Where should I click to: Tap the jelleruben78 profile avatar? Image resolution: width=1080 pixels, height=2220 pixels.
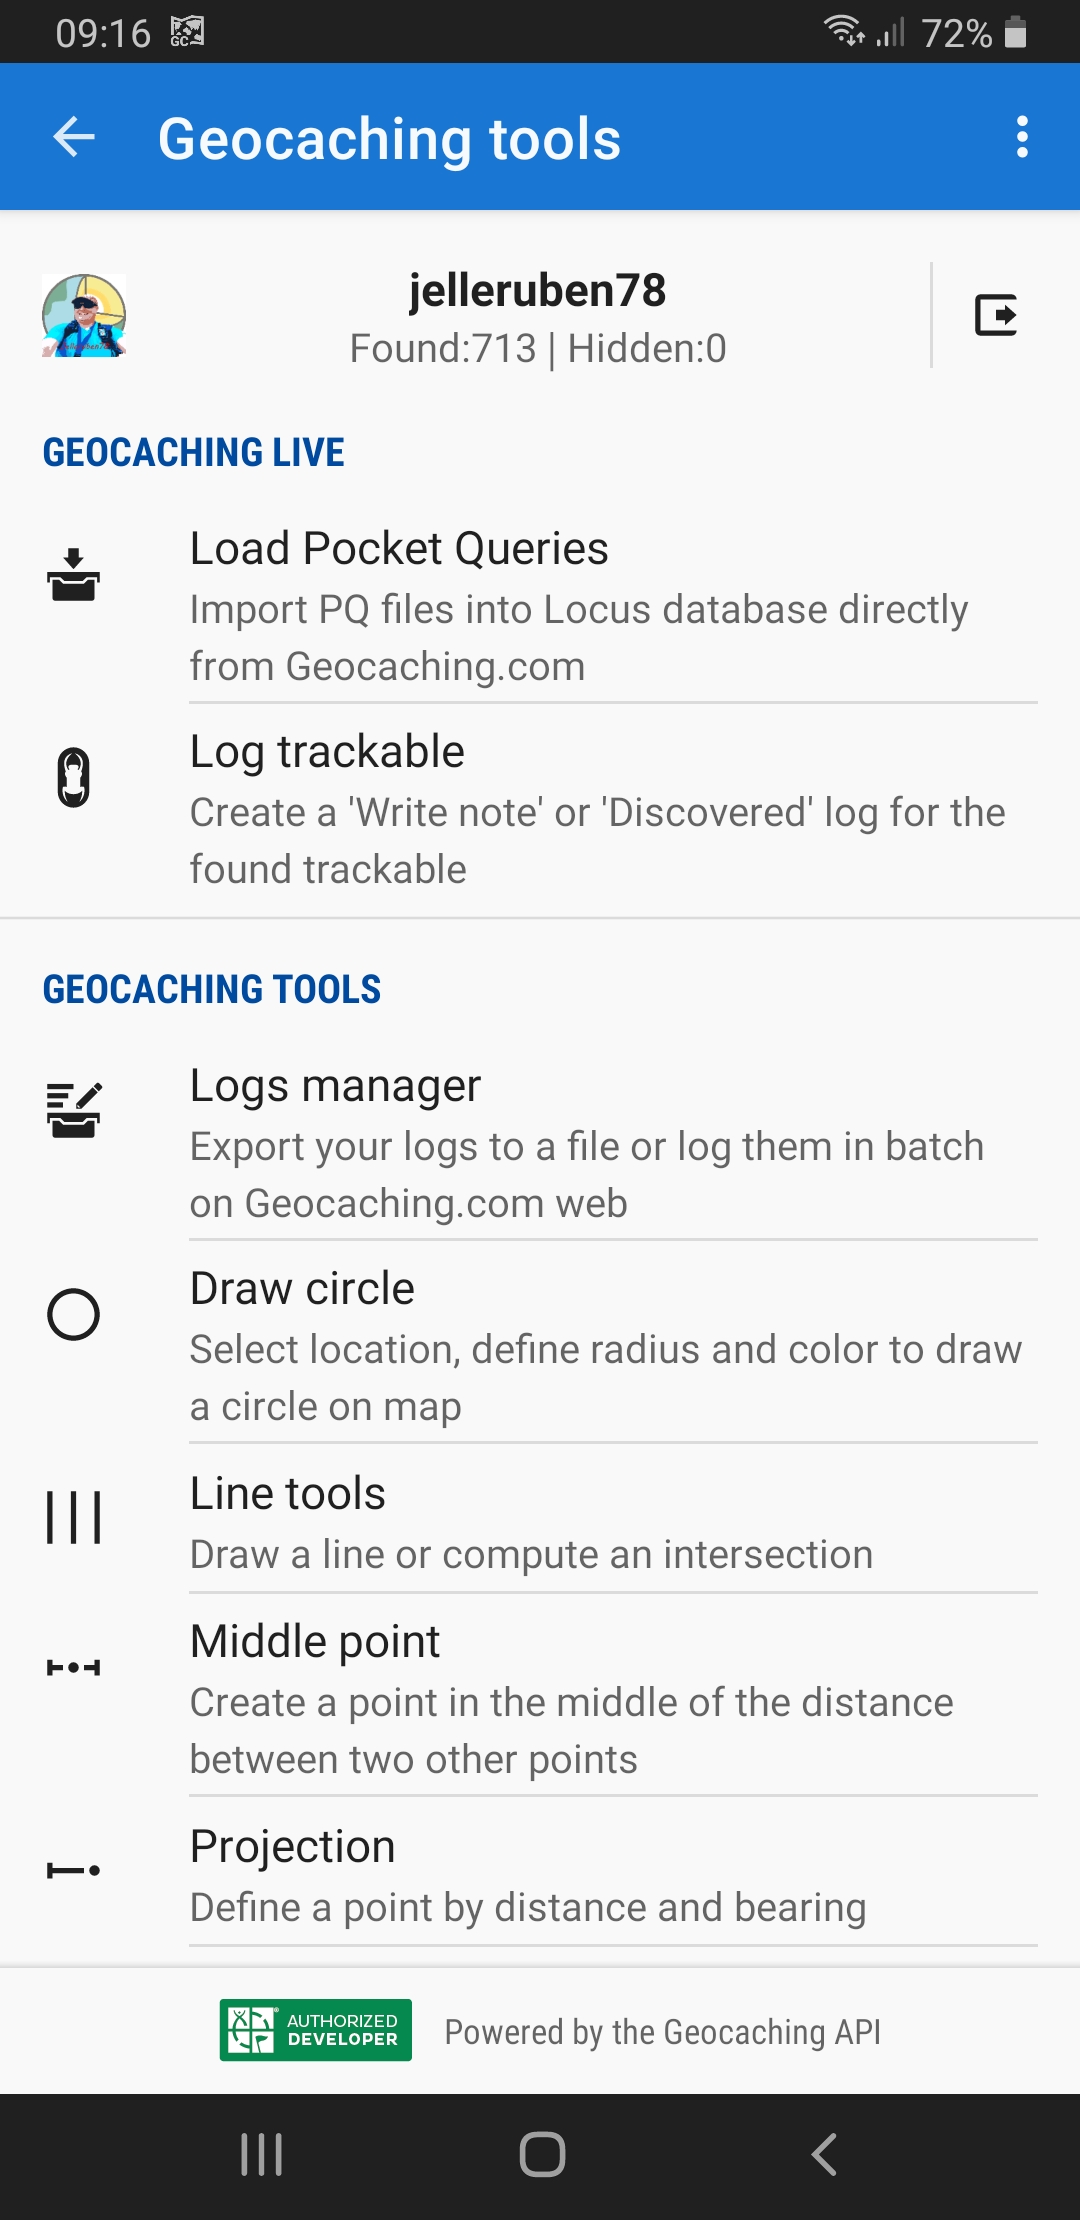pyautogui.click(x=84, y=316)
